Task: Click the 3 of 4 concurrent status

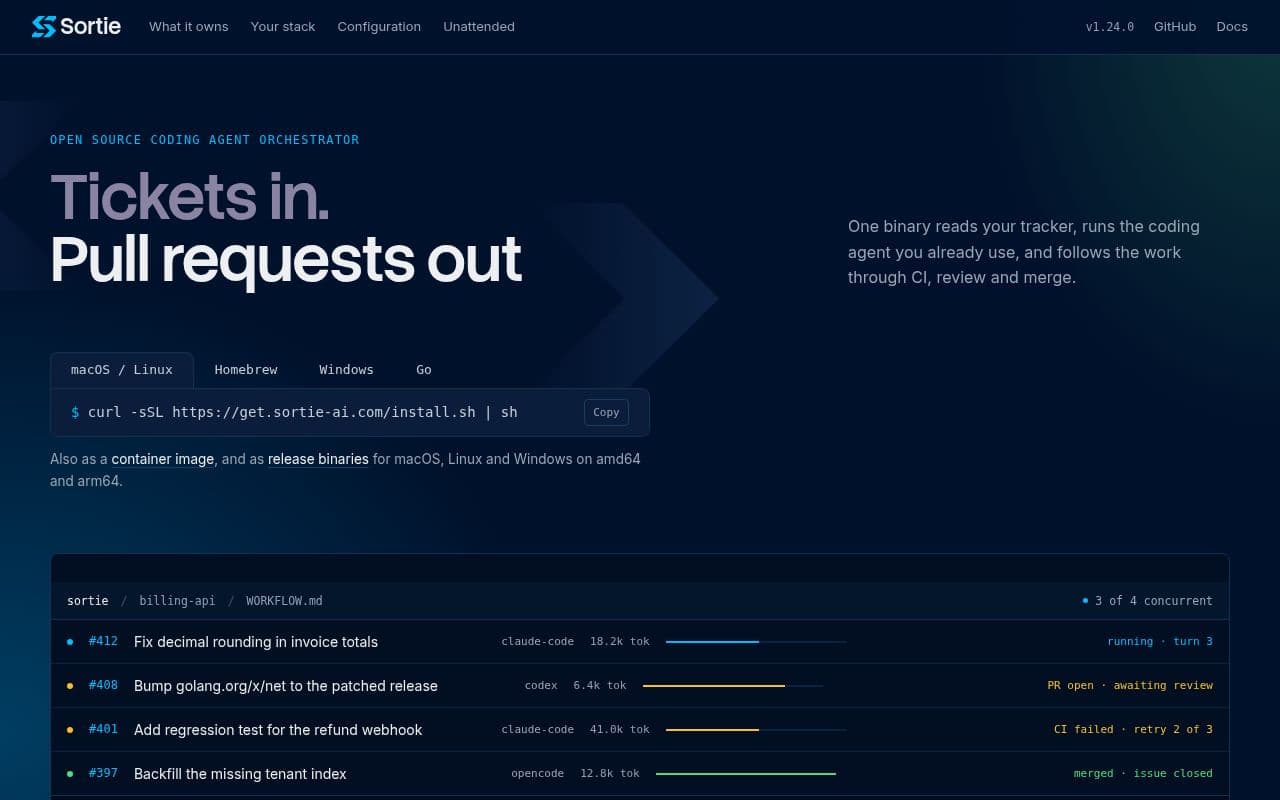Action: click(1148, 601)
